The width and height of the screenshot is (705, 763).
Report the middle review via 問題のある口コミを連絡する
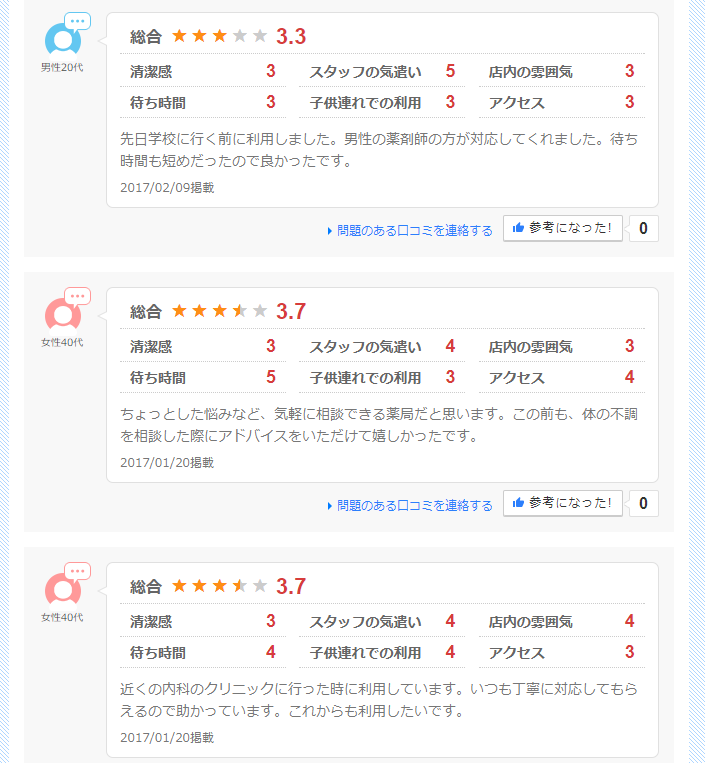pyautogui.click(x=414, y=505)
